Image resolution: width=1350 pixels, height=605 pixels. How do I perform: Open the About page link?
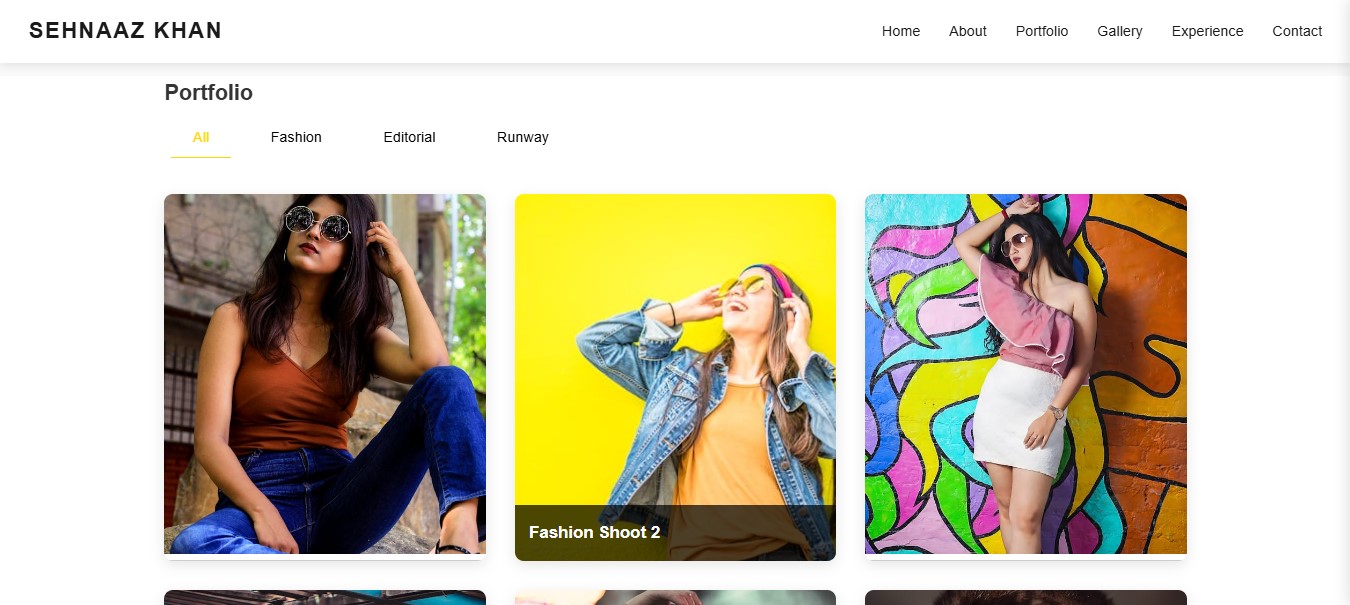pyautogui.click(x=967, y=31)
